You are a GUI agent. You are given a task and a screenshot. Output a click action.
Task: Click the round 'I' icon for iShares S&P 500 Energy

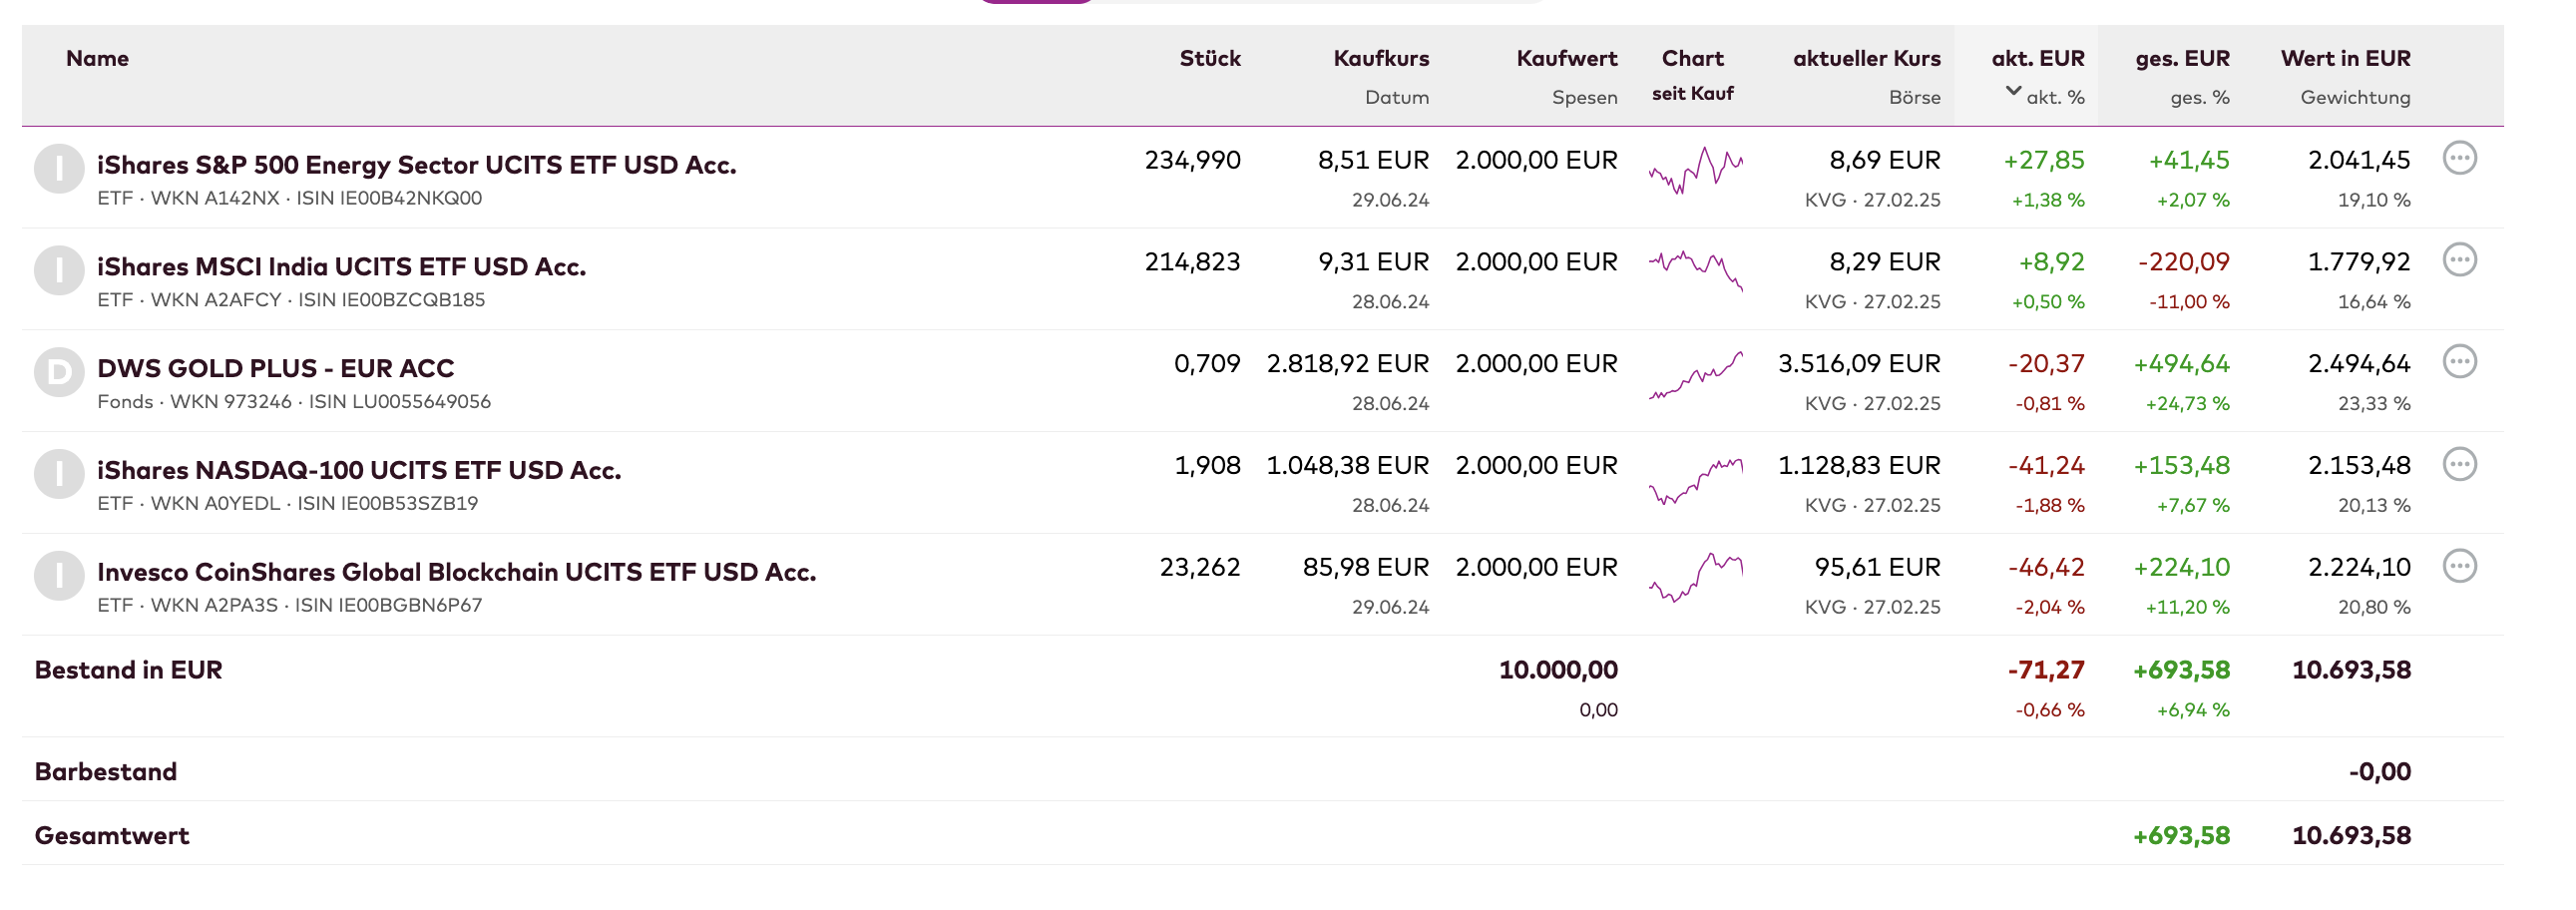[59, 169]
